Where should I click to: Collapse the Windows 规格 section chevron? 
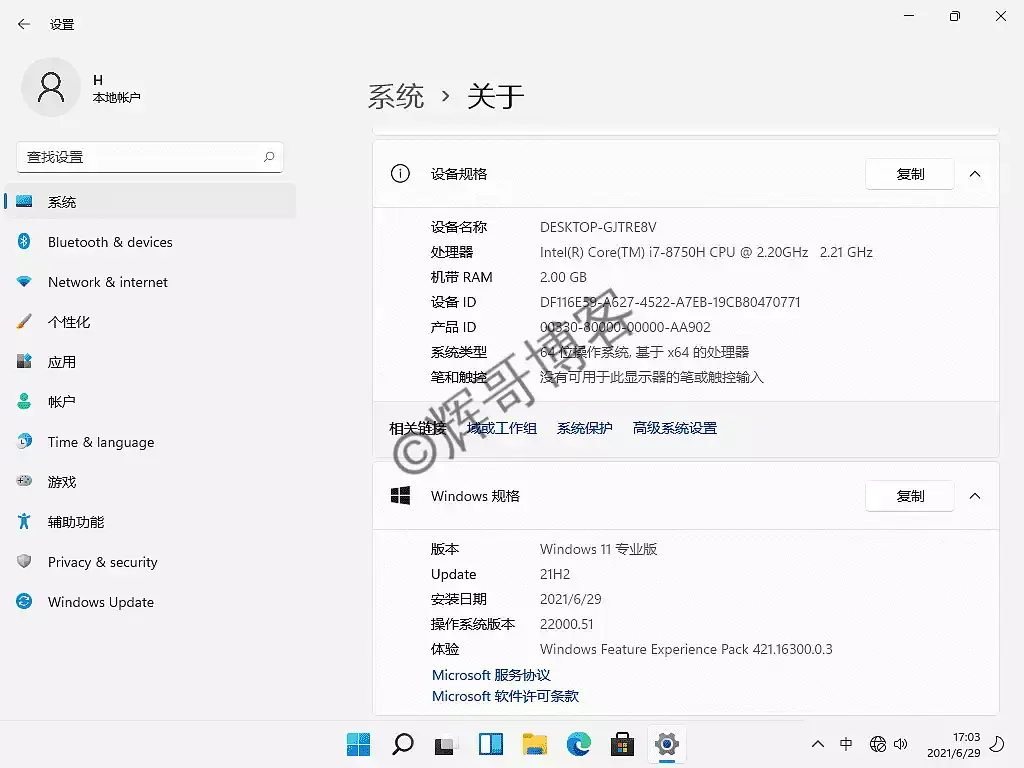coord(975,496)
